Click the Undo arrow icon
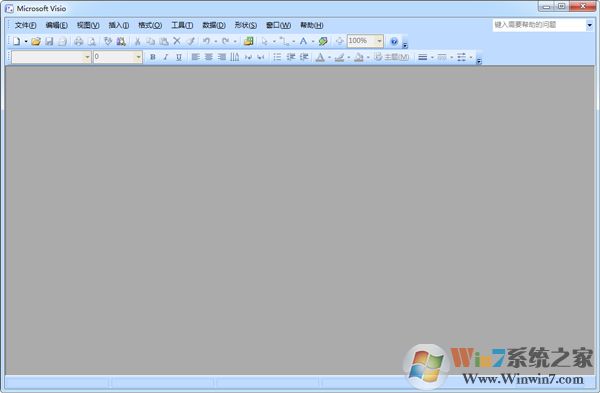600x393 pixels. click(x=207, y=41)
